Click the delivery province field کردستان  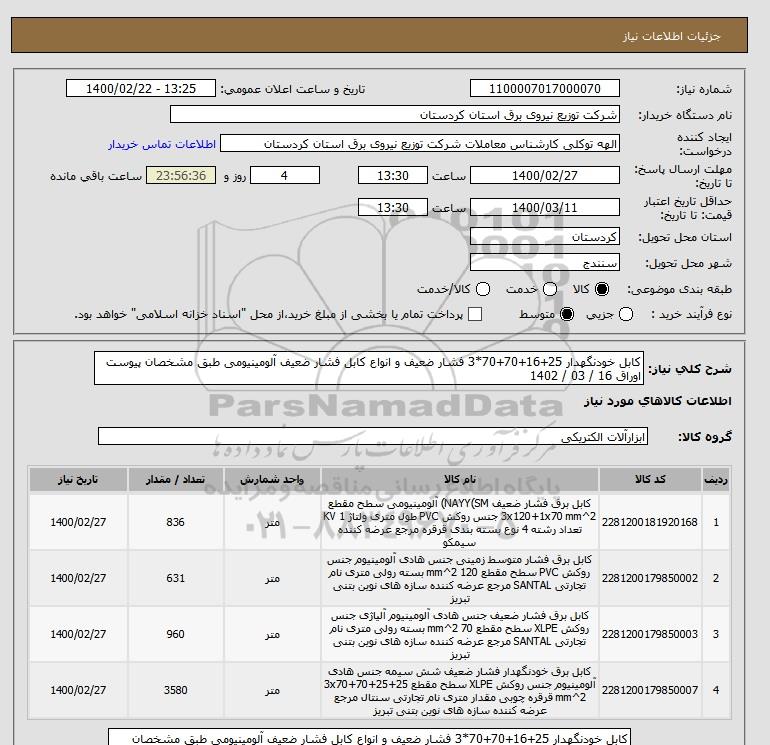(x=545, y=237)
